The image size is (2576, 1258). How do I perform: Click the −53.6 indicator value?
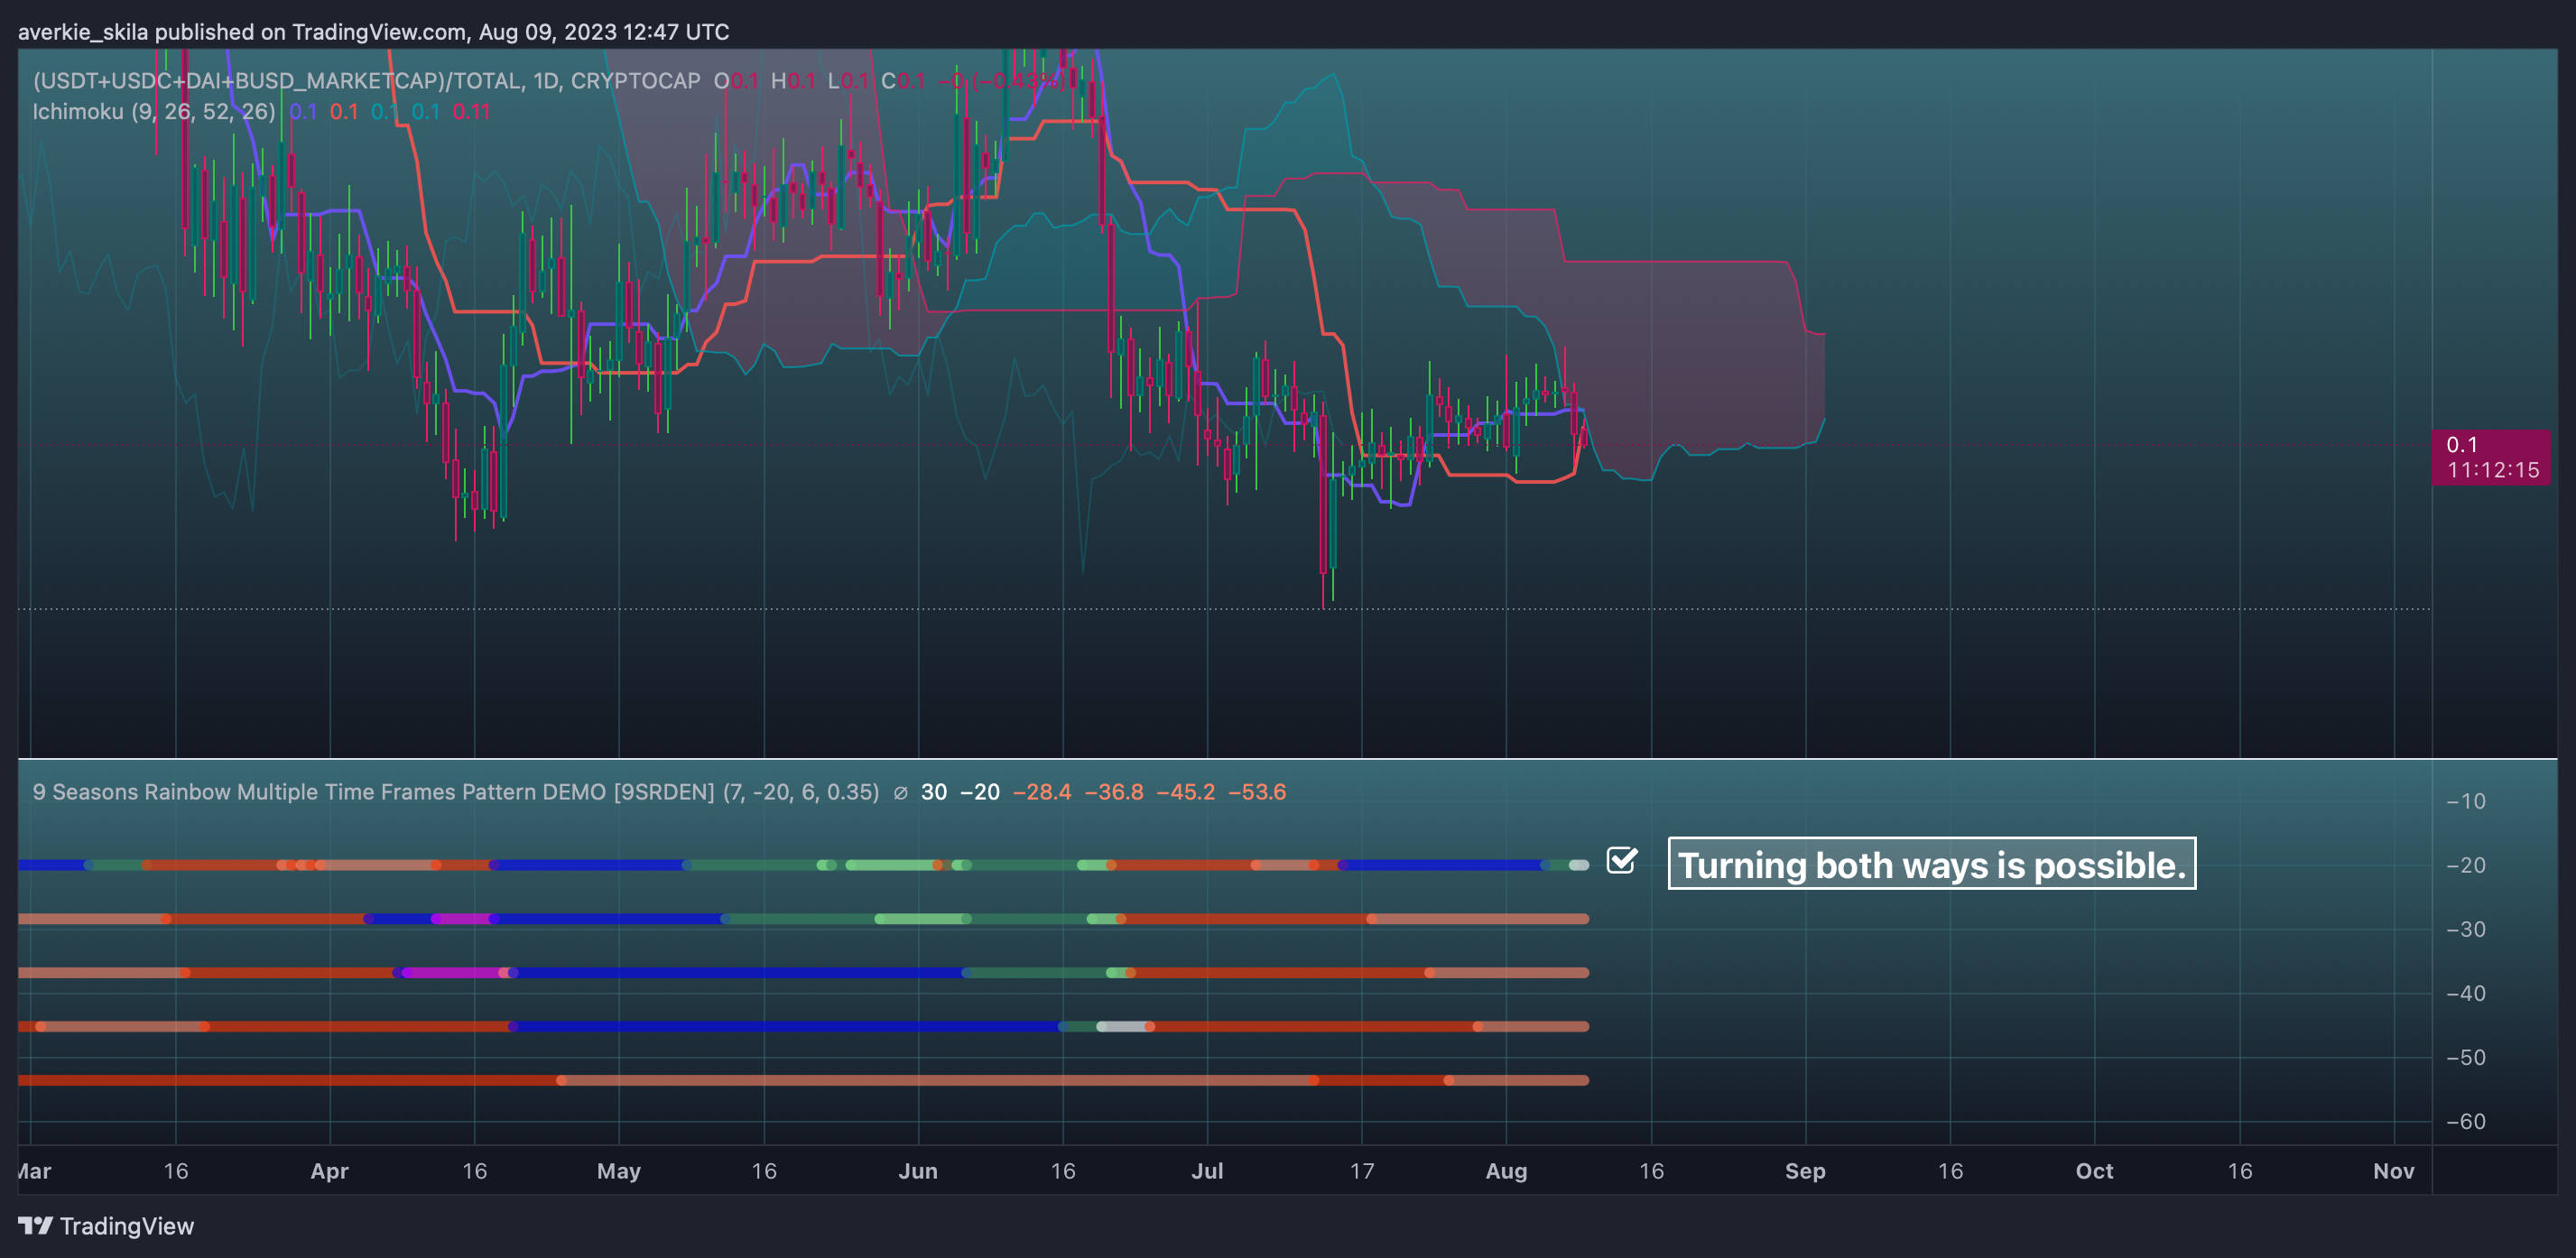coord(1257,792)
